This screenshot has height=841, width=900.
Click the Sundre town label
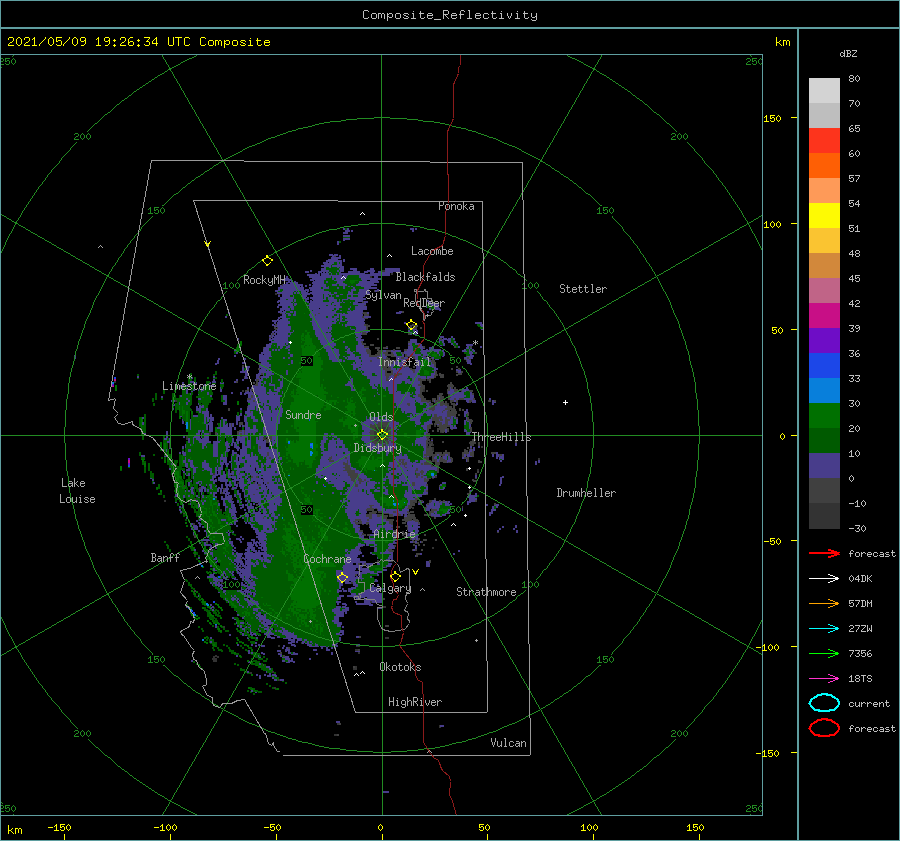pyautogui.click(x=303, y=414)
